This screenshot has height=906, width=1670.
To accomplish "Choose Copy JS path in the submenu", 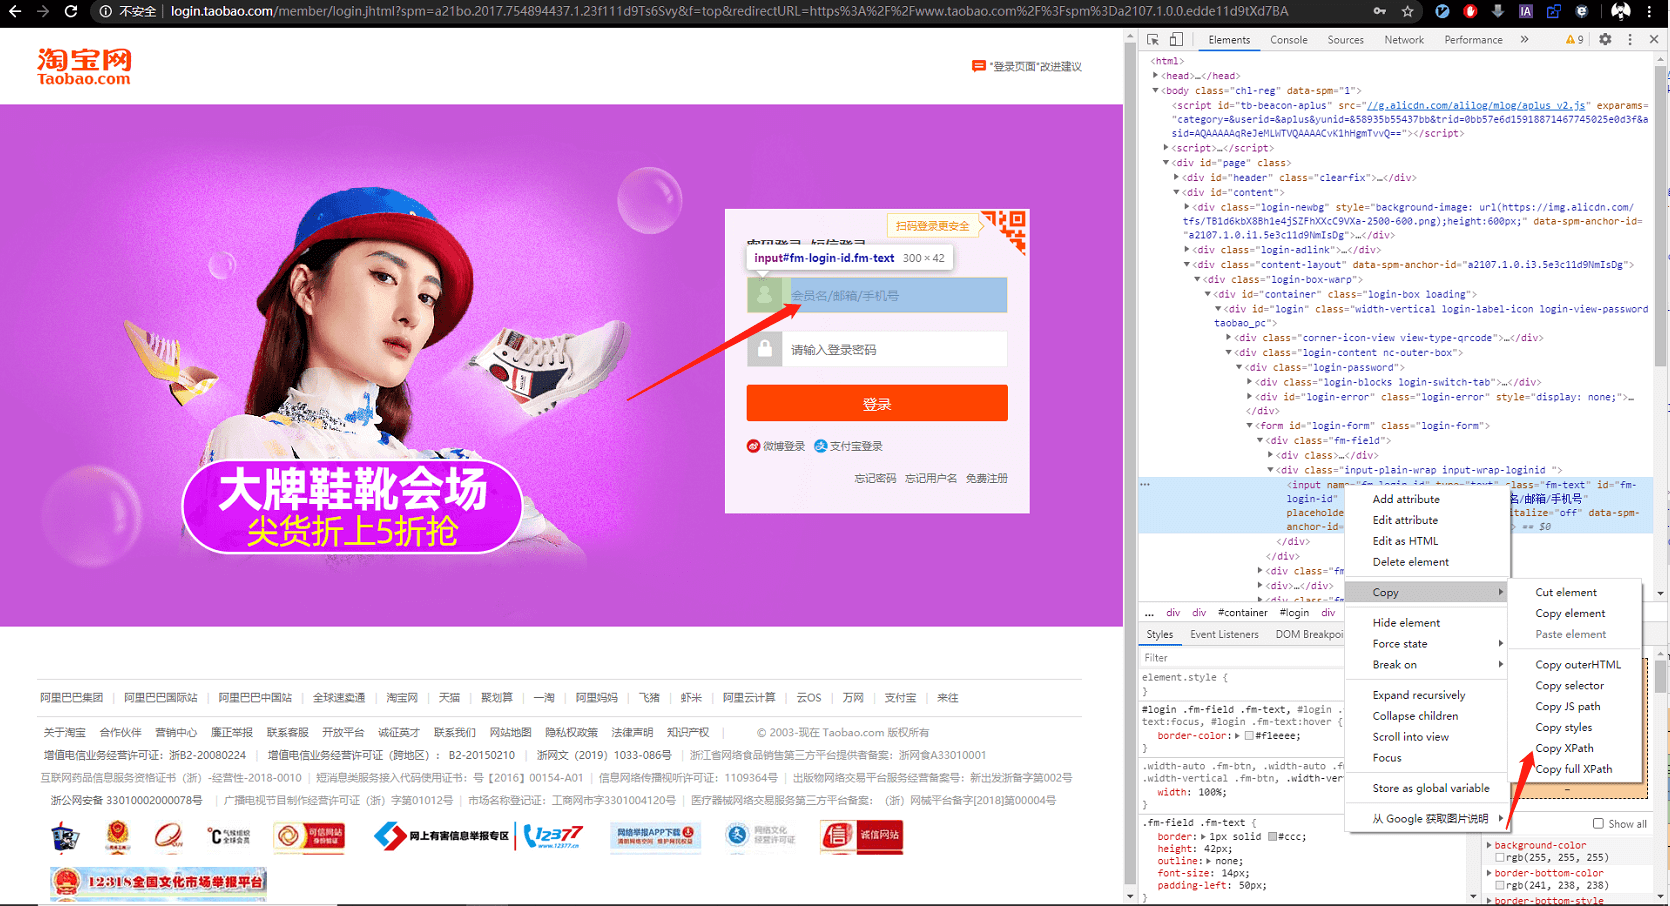I will coord(1575,707).
